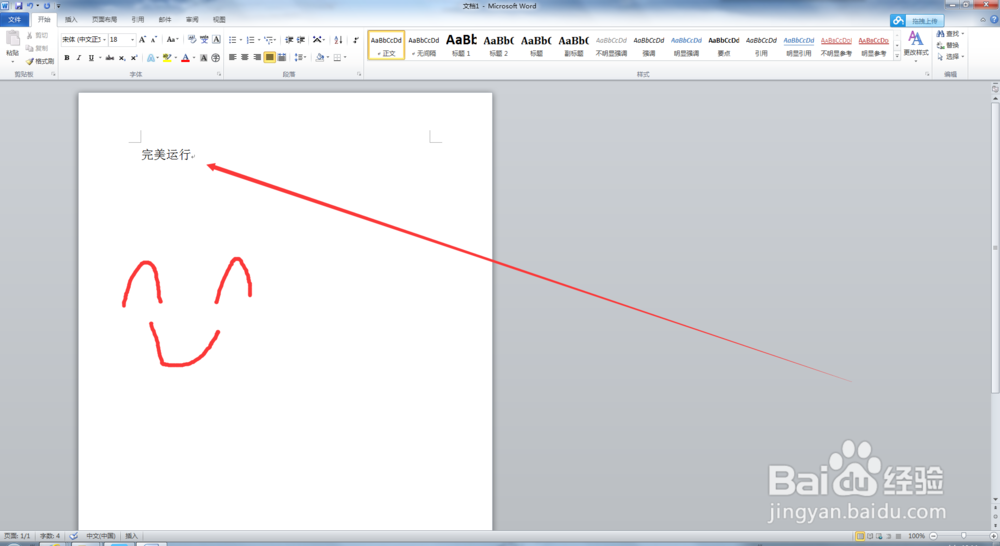Open the font name dropdown (宋体)

(x=105, y=40)
